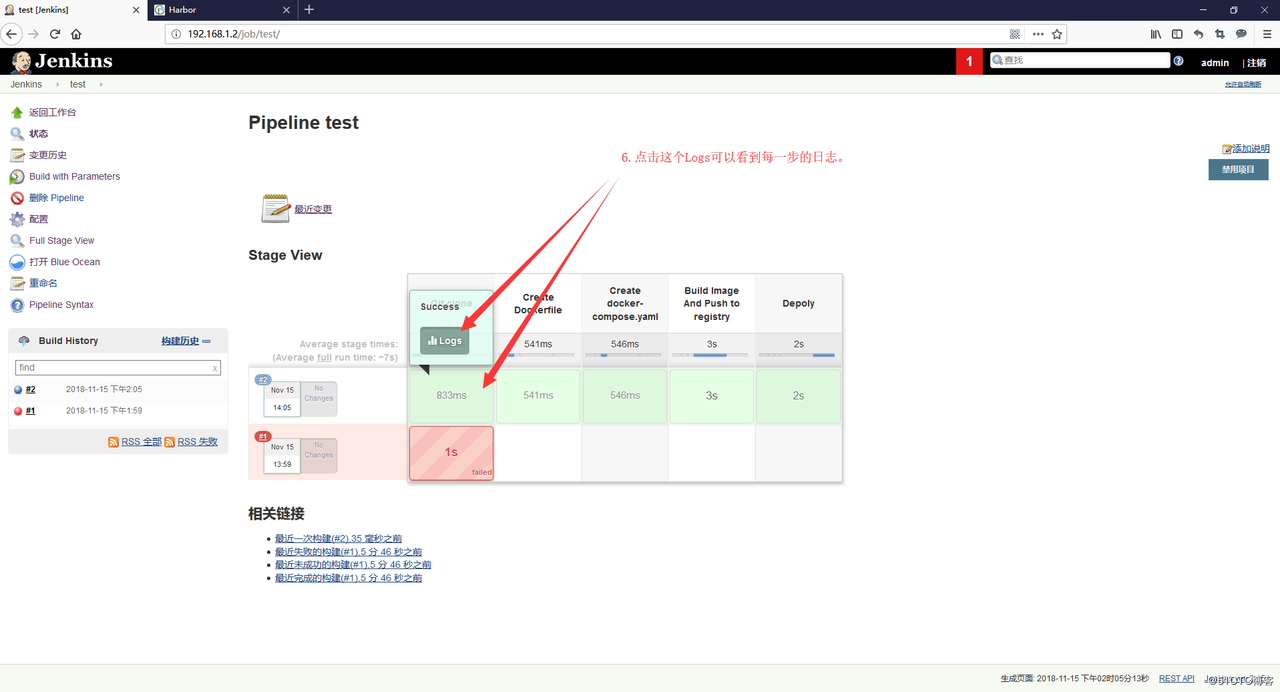Click the browser reload icon
Screen dimensions: 1280x692
pos(55,34)
